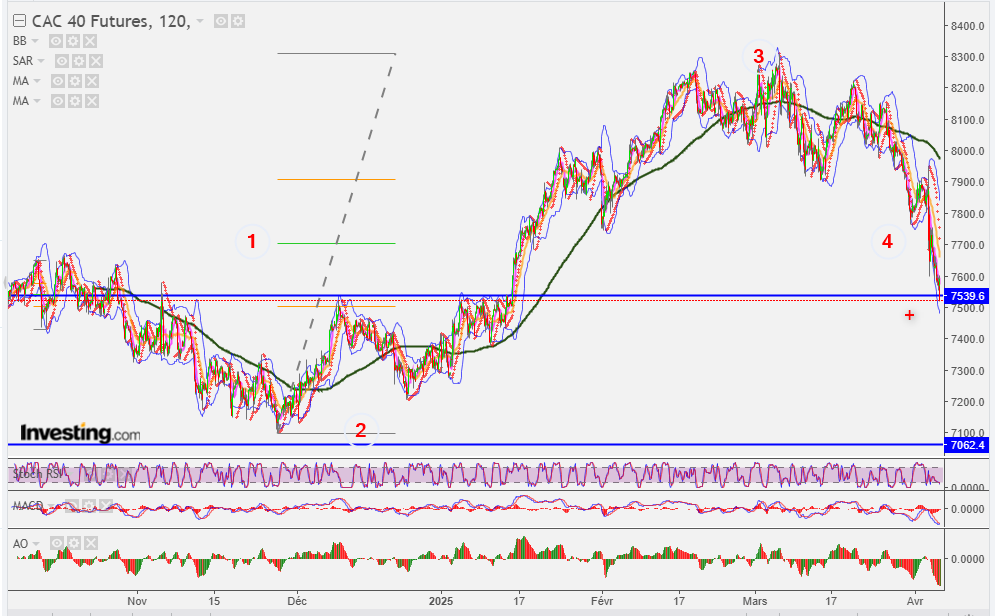Toggle the lower MA indicator eye icon
Screen dimensions: 1000x616
coord(58,101)
